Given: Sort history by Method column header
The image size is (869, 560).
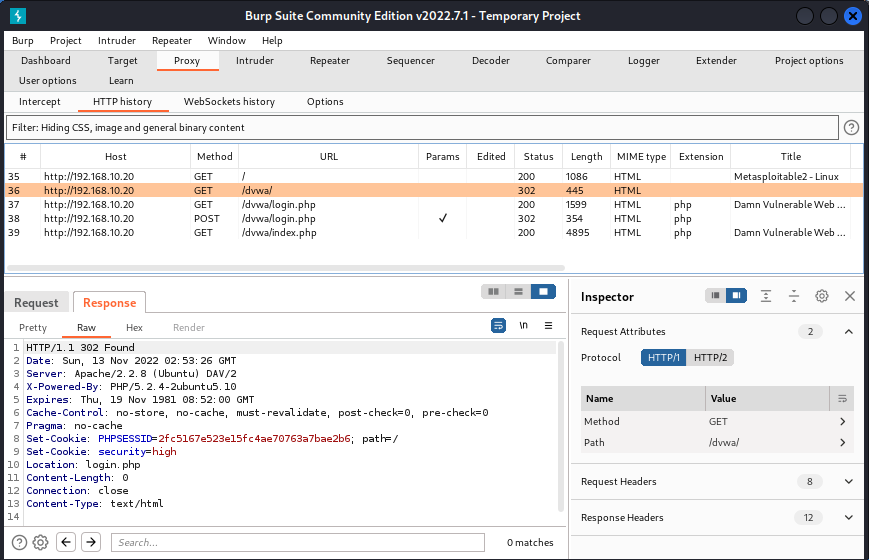Looking at the screenshot, I should [214, 156].
